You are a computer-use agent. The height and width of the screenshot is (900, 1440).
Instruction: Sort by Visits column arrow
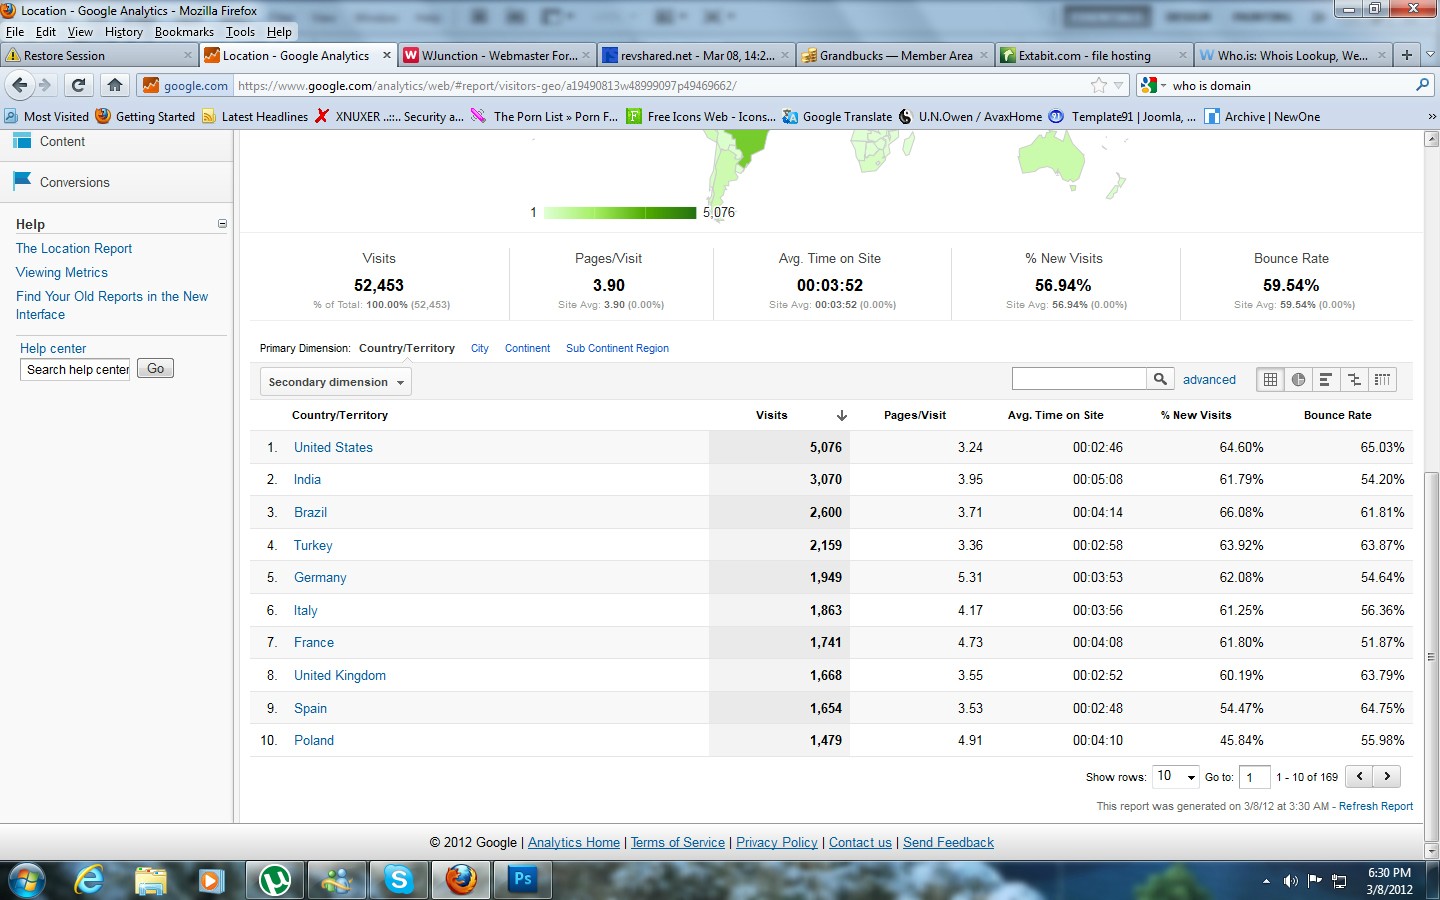coord(842,415)
